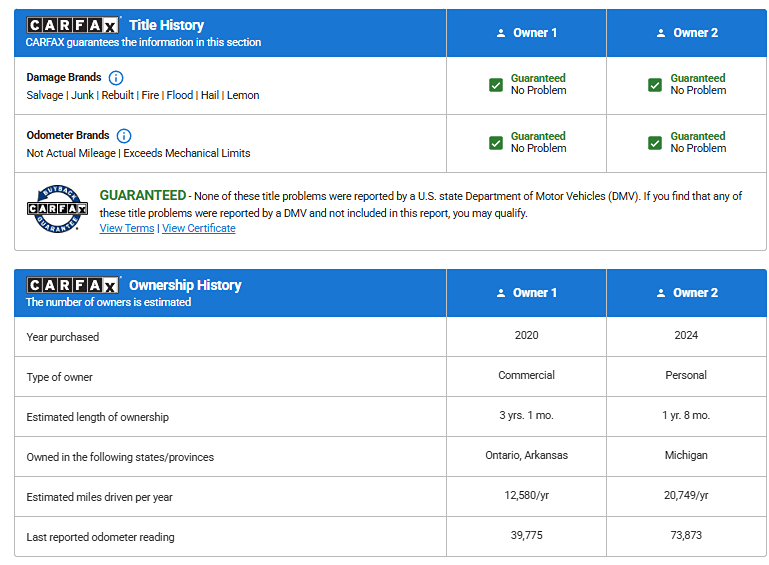The height and width of the screenshot is (565, 769).
Task: Click Owner 1 Damage Brands green checkmark
Action: click(496, 85)
